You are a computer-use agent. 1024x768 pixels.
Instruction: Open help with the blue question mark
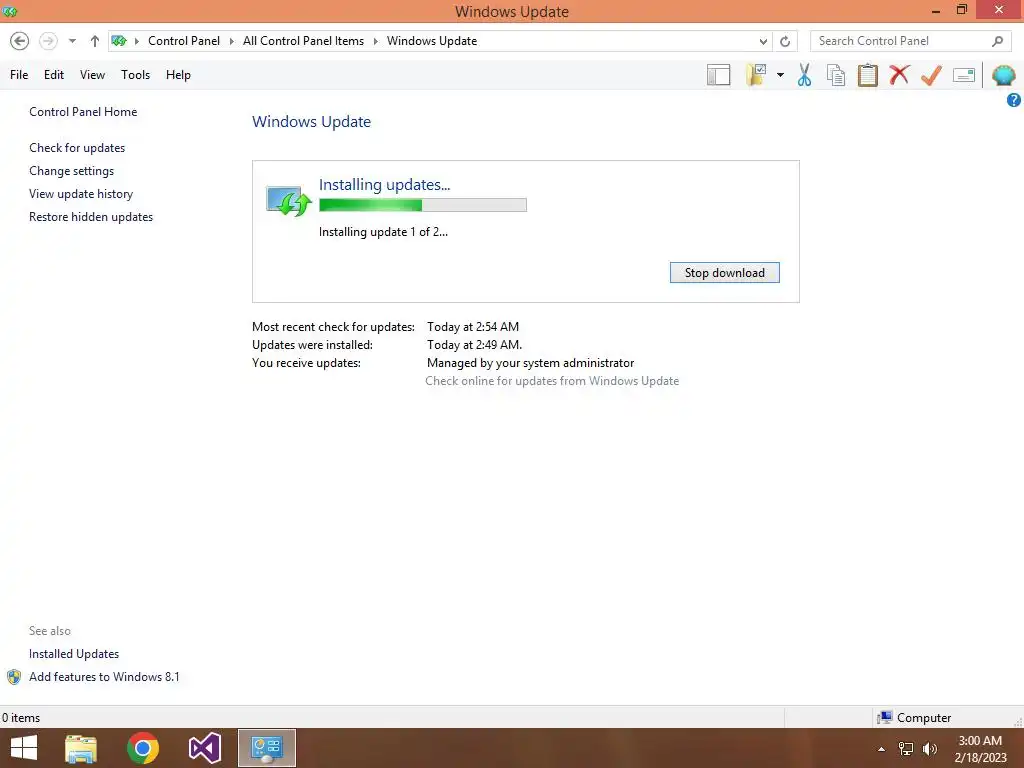(x=1014, y=100)
